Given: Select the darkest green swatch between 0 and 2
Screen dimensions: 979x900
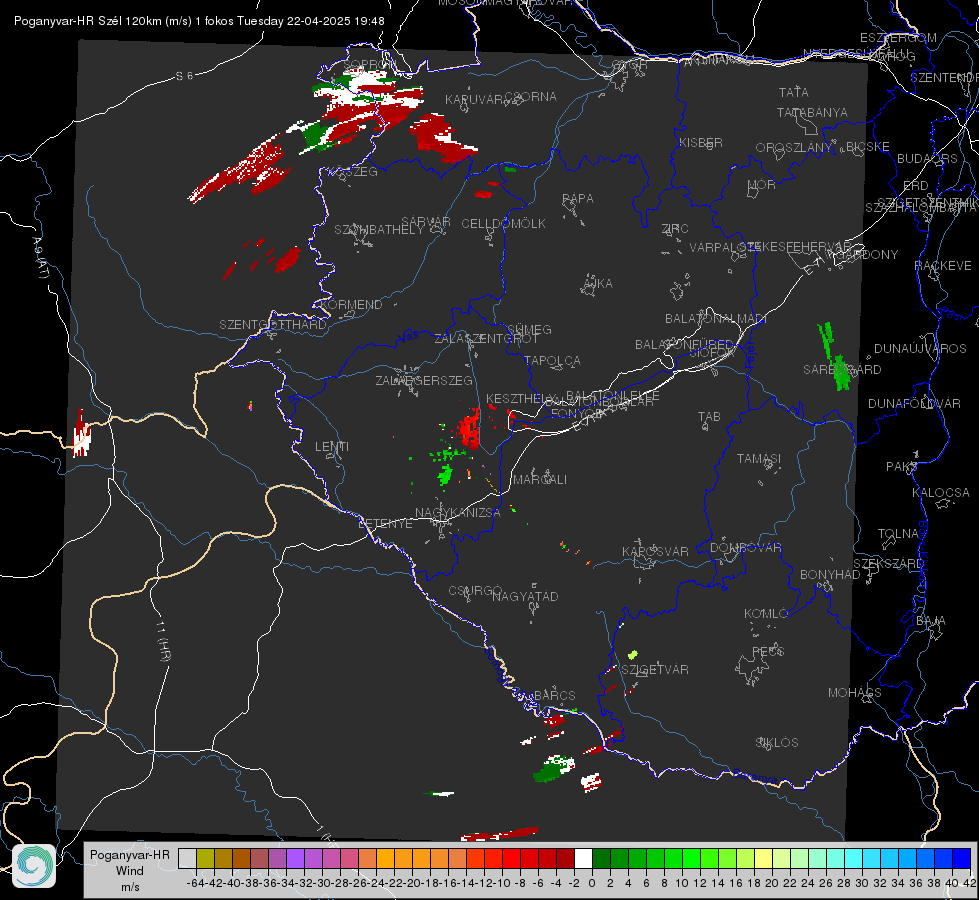Looking at the screenshot, I should 601,859.
